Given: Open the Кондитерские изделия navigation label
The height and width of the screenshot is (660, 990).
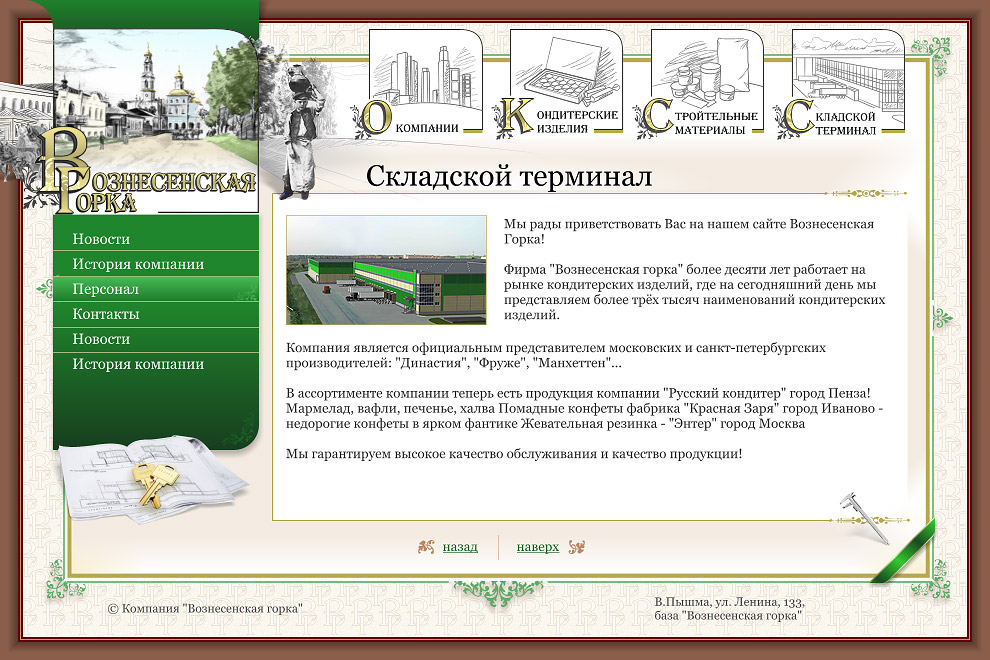Looking at the screenshot, I should point(577,122).
